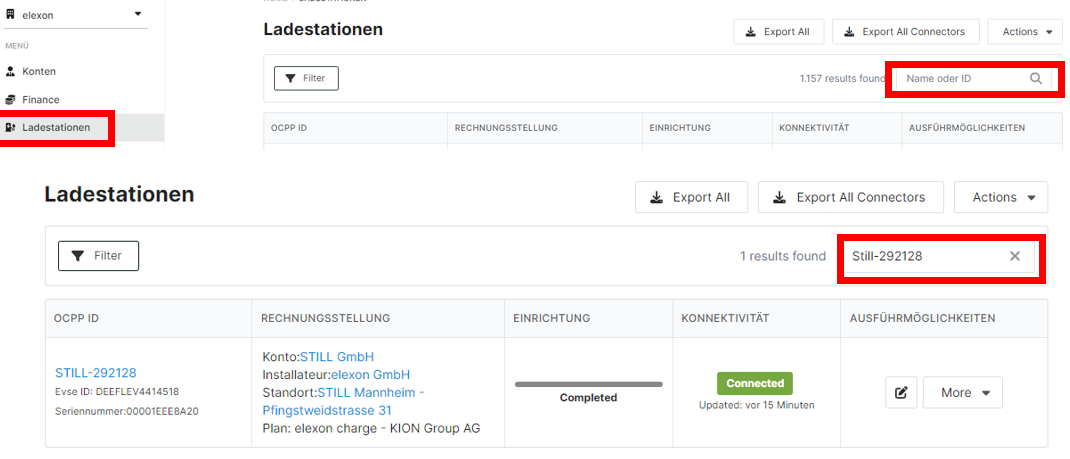This screenshot has height=459, width=1070.
Task: Click the Completed progress bar
Action: pos(588,385)
